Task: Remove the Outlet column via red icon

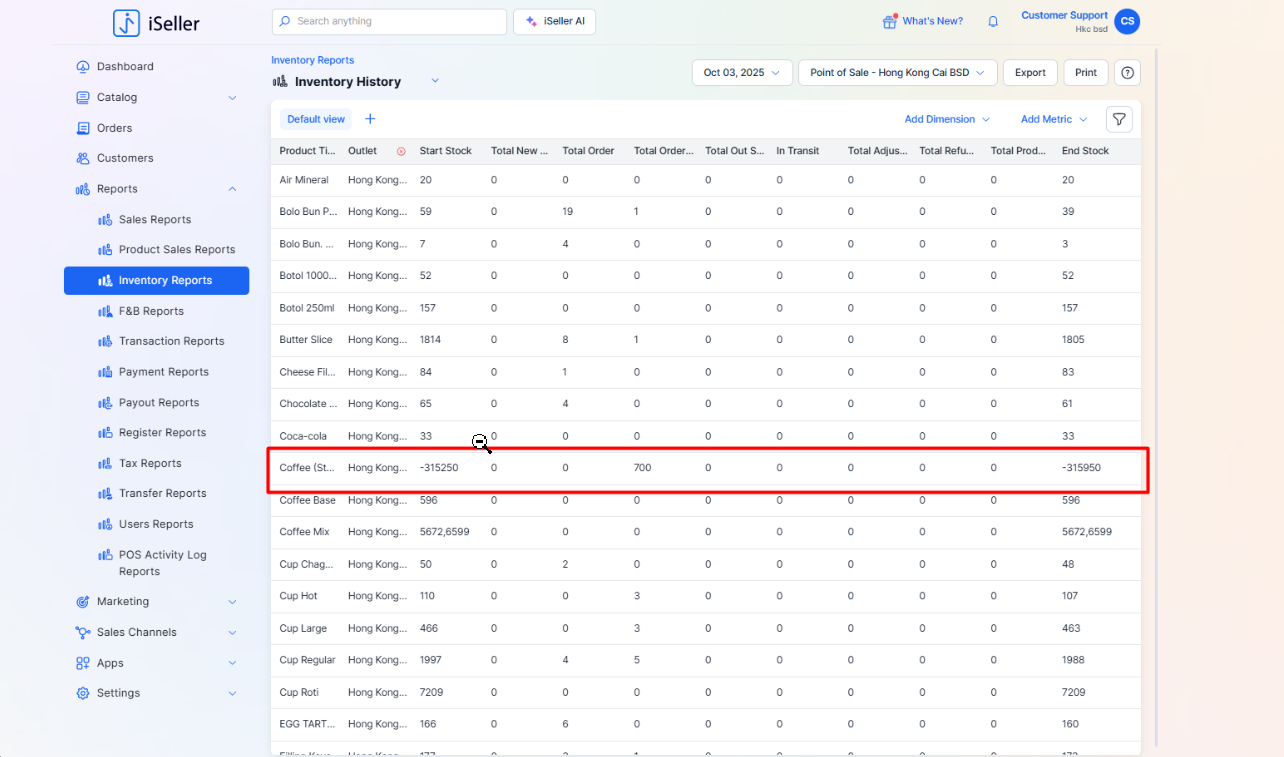Action: (x=401, y=151)
